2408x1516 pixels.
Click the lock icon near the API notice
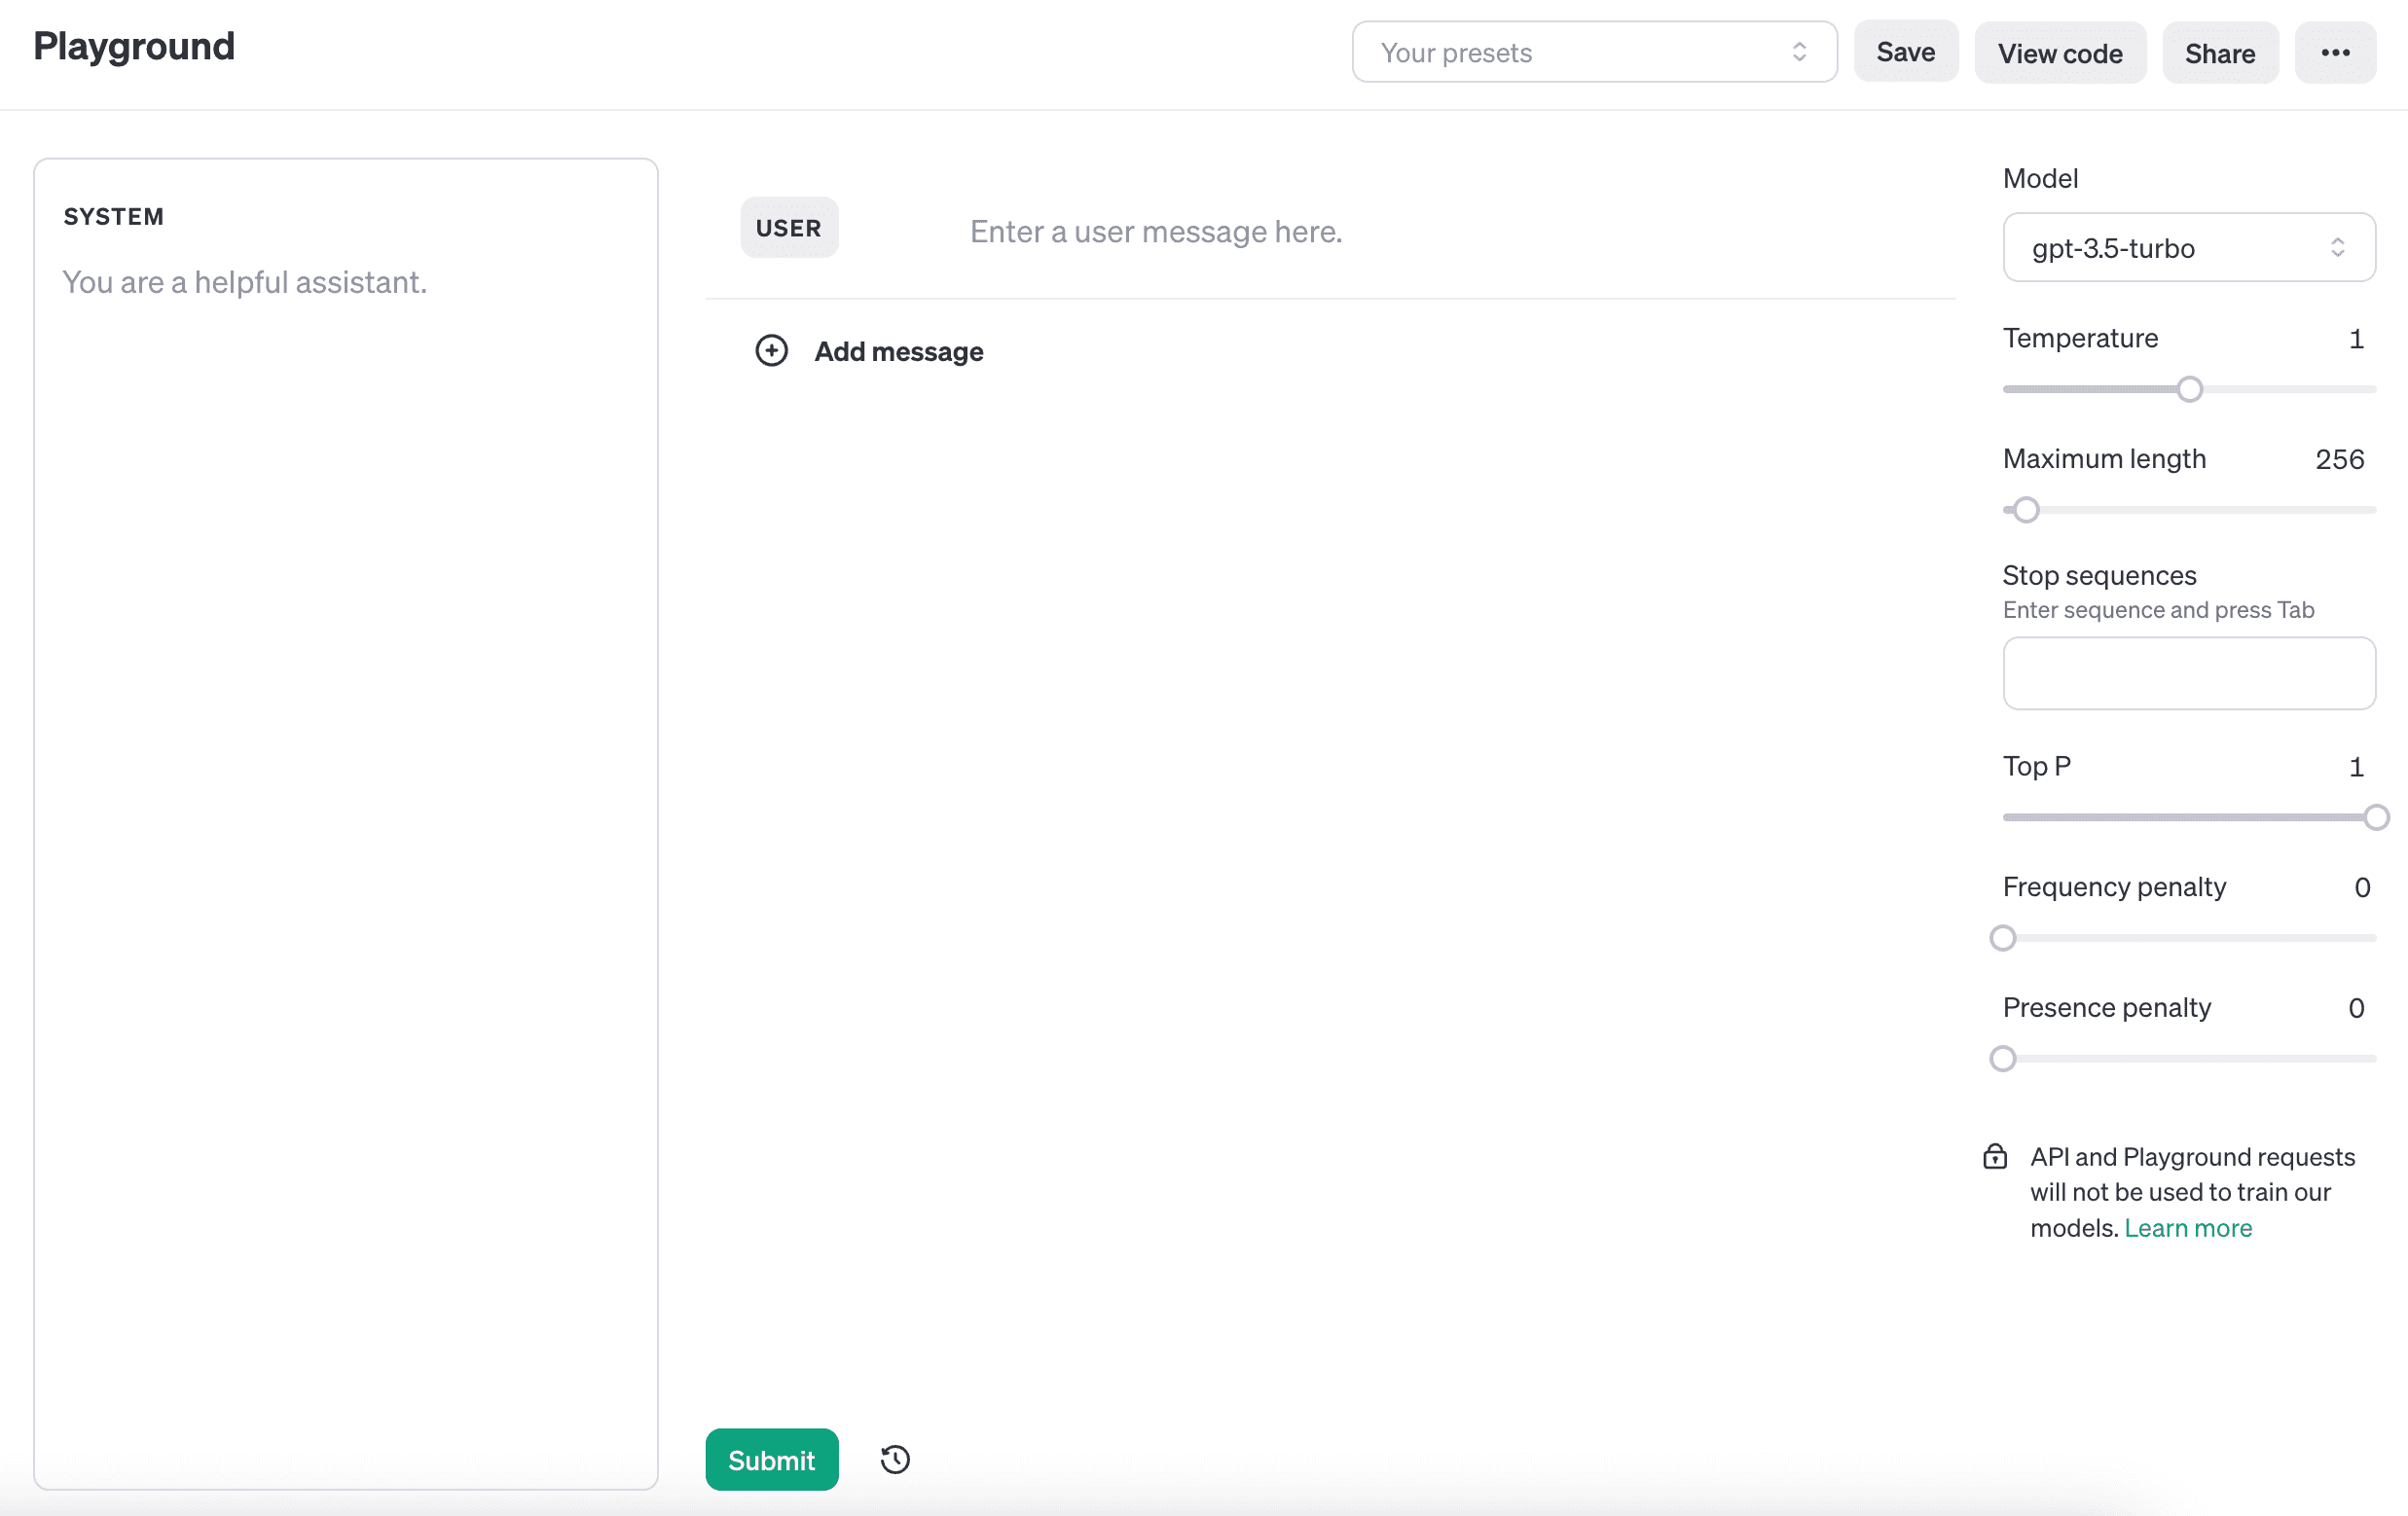coord(1995,1157)
